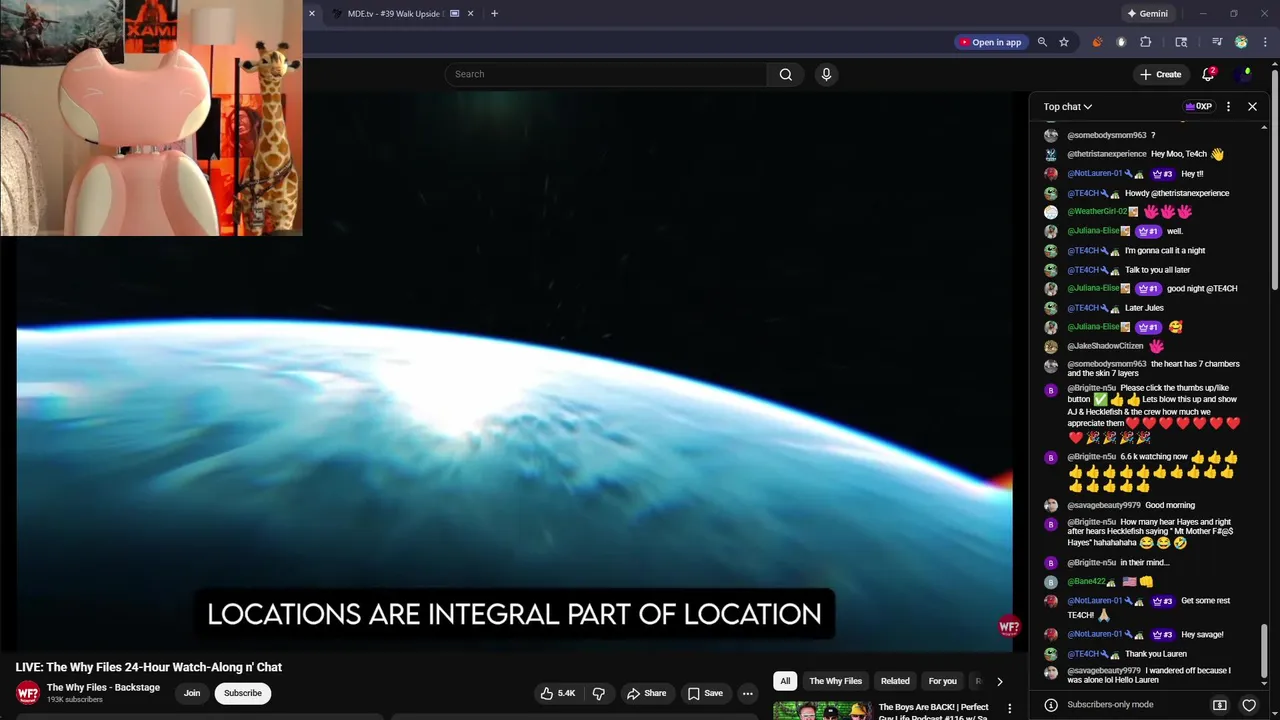Open more actions menu beside Save
The width and height of the screenshot is (1280, 720).
coord(747,693)
